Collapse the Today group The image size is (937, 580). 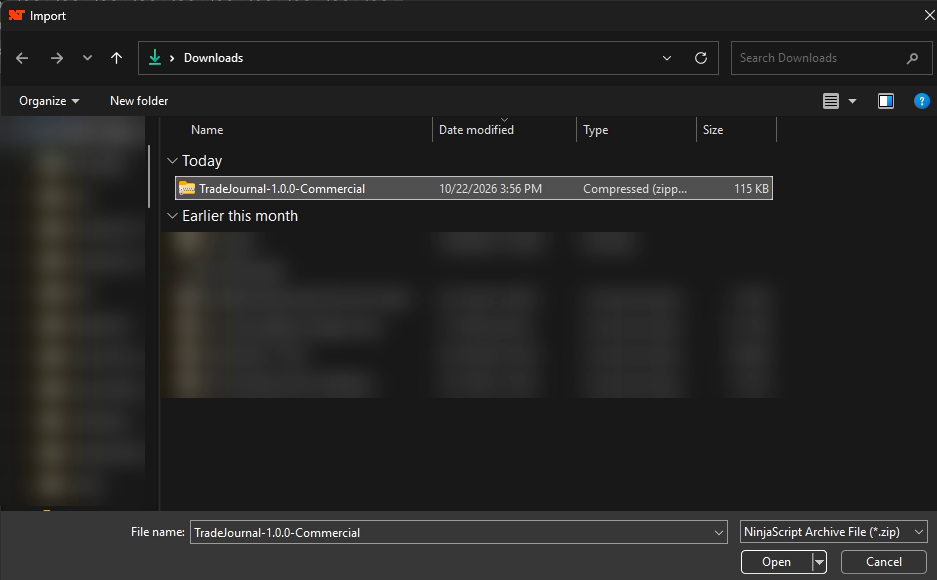point(172,161)
